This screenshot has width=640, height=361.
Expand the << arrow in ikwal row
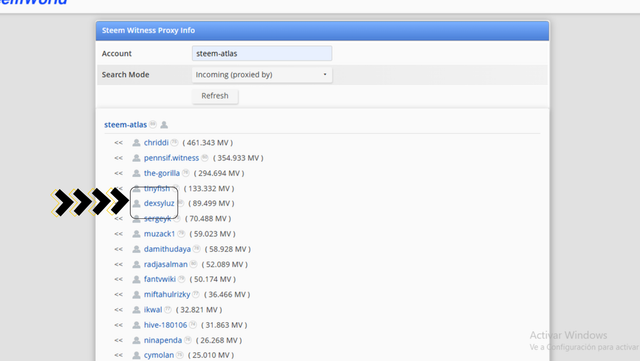tap(118, 310)
